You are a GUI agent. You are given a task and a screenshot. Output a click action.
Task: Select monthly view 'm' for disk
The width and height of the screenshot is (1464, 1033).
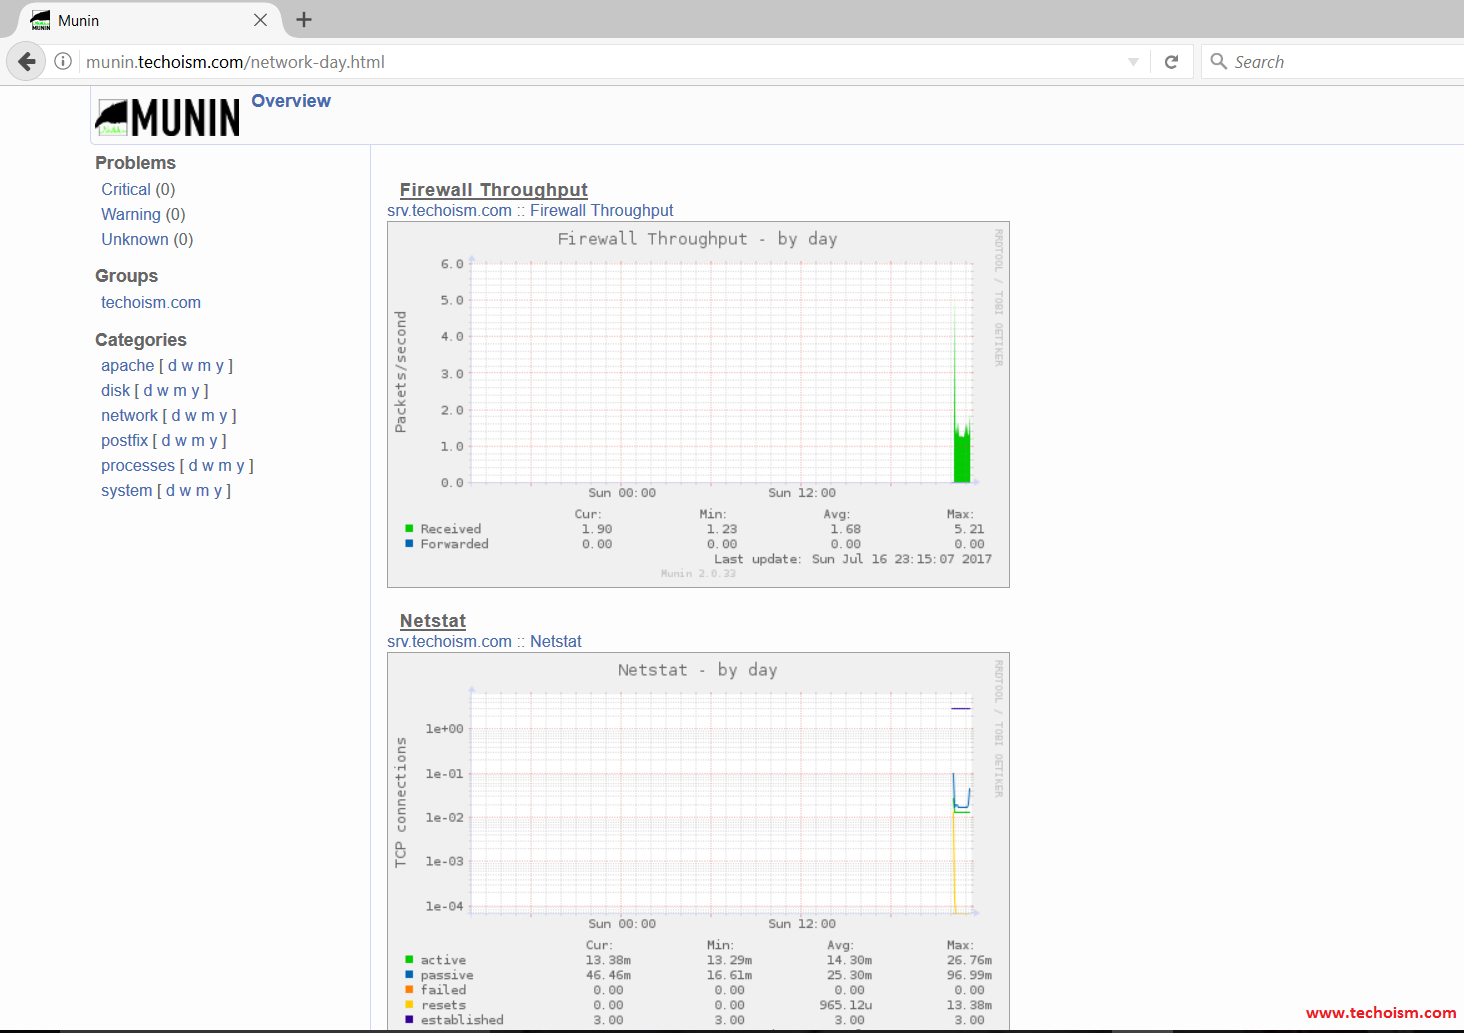click(x=180, y=391)
